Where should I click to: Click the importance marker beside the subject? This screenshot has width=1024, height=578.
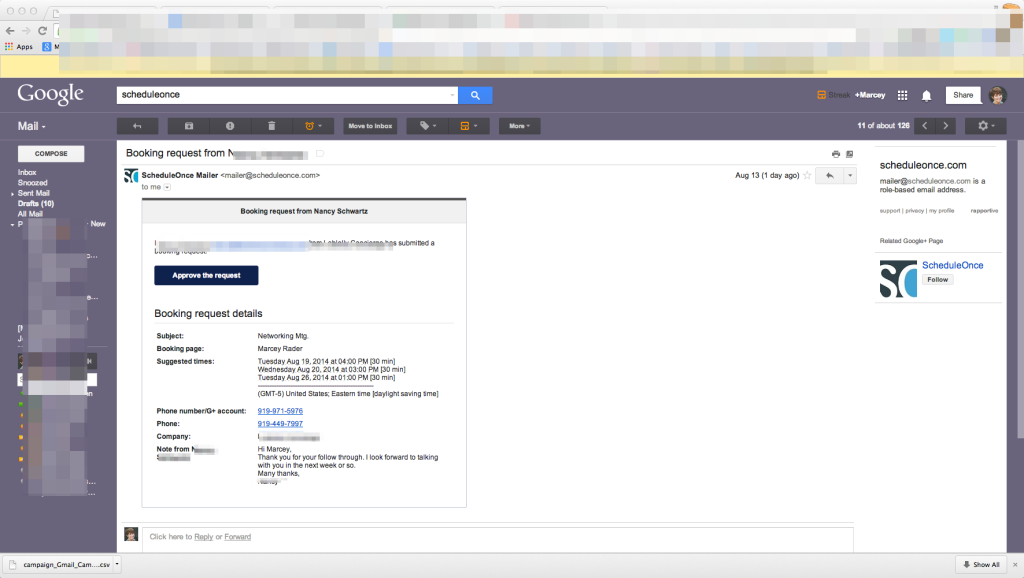point(320,154)
